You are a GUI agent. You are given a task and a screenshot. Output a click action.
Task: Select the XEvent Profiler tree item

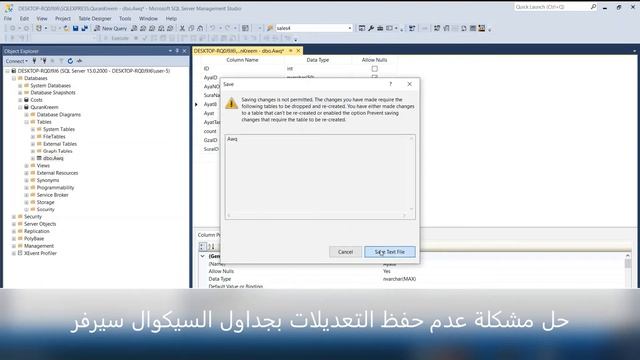coord(40,253)
